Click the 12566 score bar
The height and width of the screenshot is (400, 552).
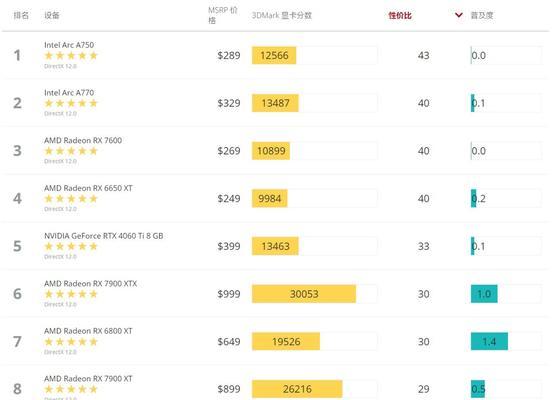(274, 55)
